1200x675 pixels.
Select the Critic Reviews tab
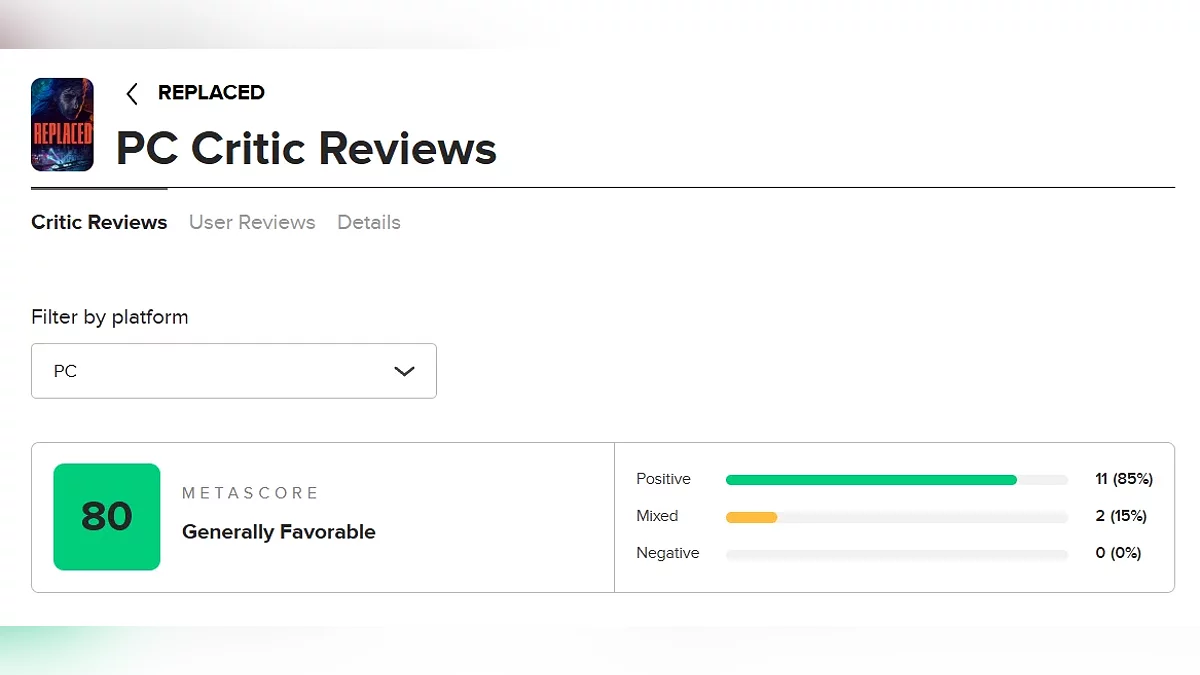tap(98, 222)
